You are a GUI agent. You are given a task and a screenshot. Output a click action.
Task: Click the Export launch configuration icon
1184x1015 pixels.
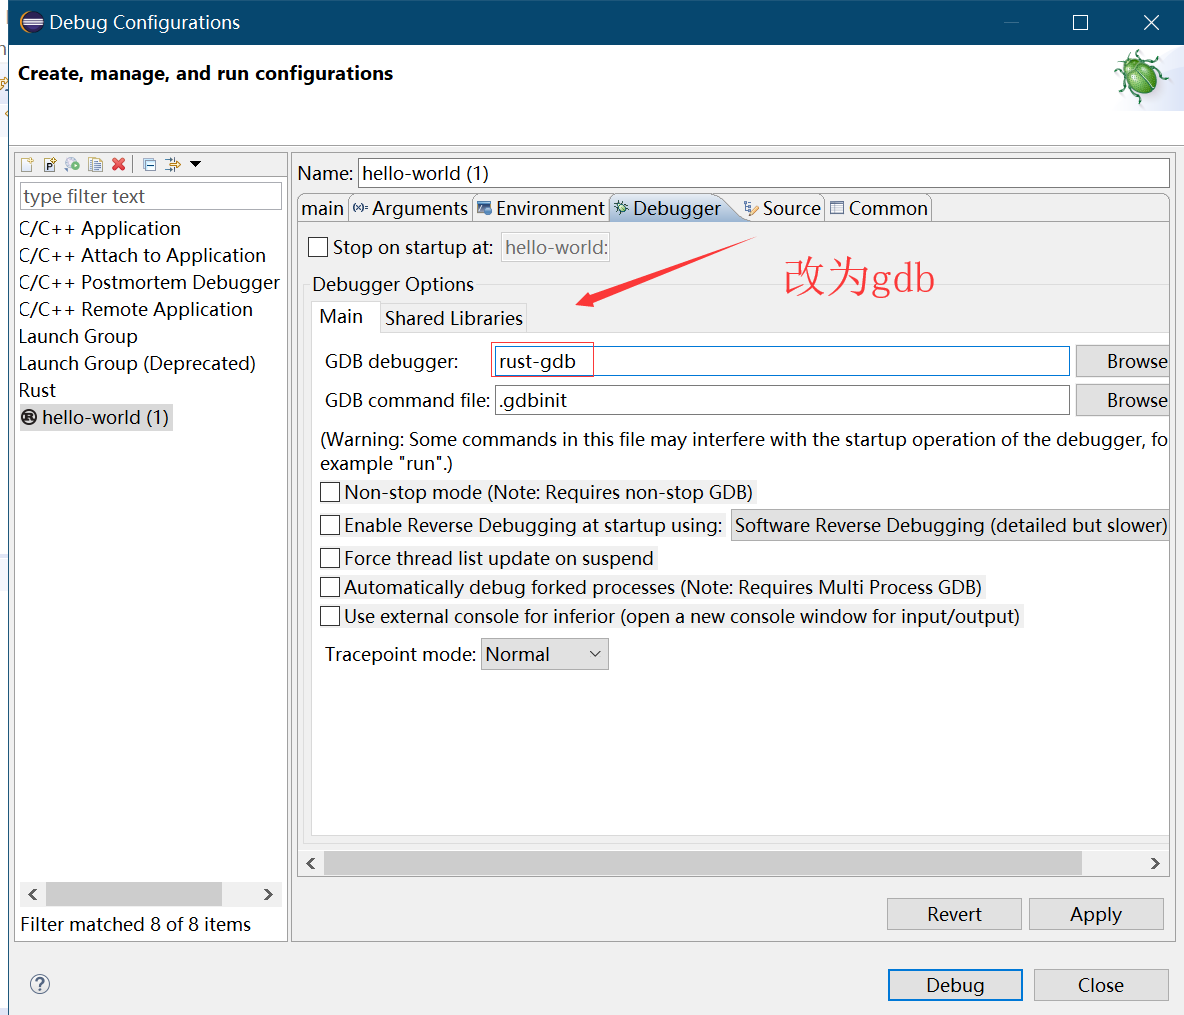(72, 164)
